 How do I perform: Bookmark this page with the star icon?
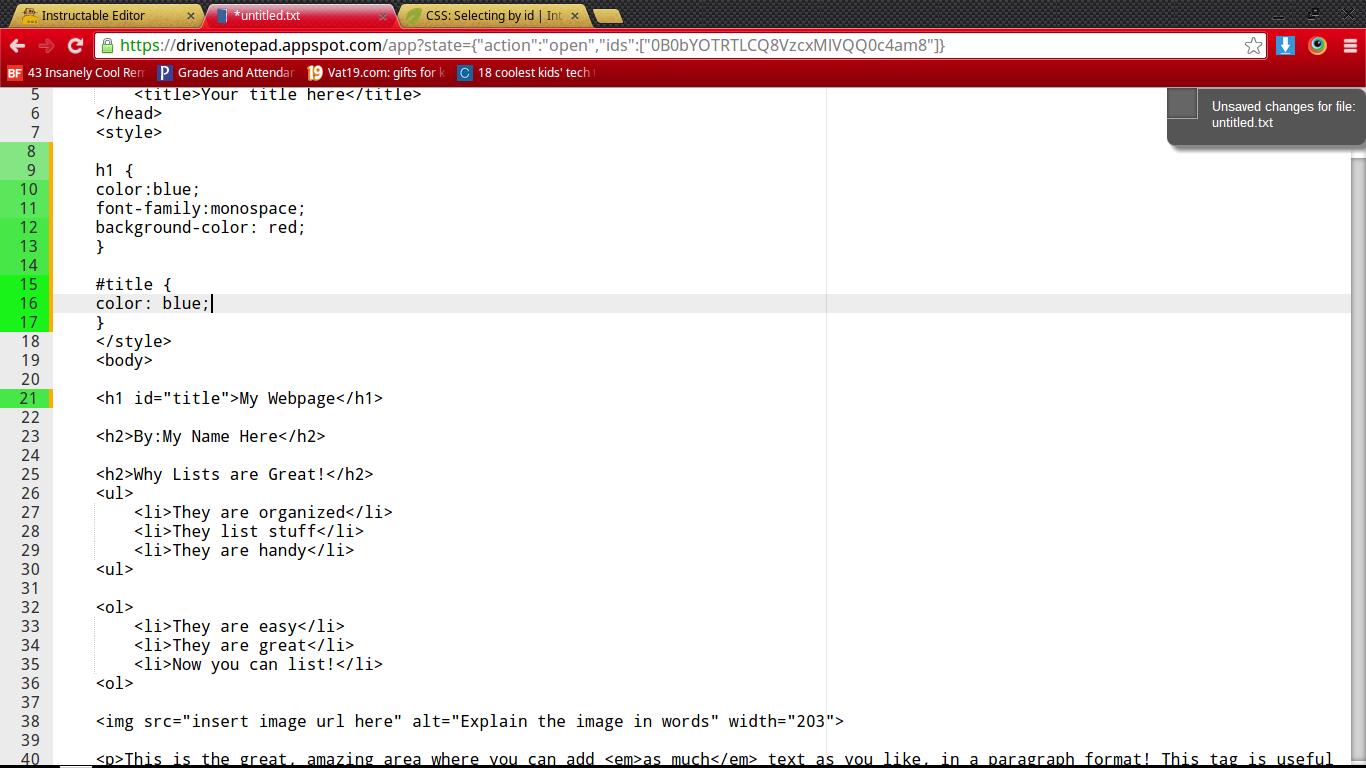click(x=1253, y=46)
